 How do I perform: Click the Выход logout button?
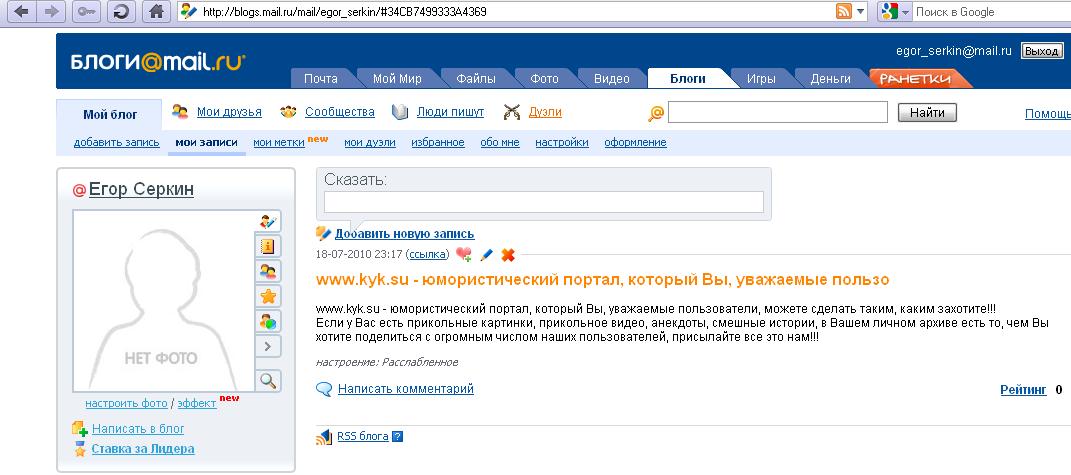(x=1042, y=51)
